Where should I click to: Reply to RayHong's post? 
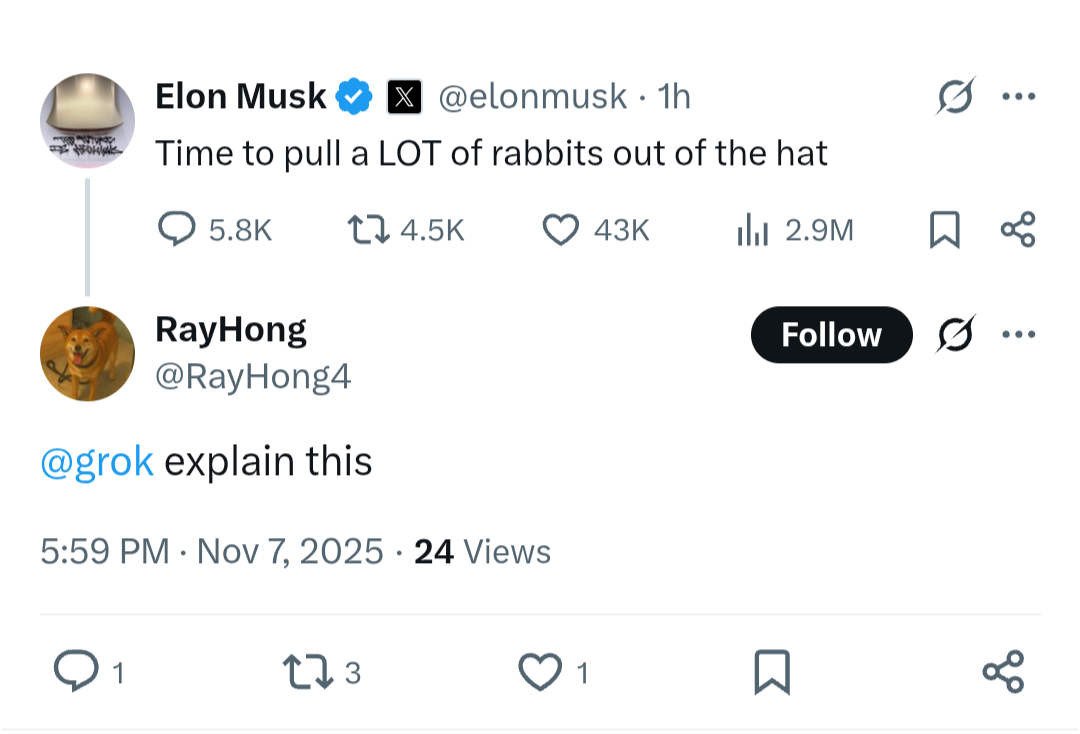tap(88, 671)
